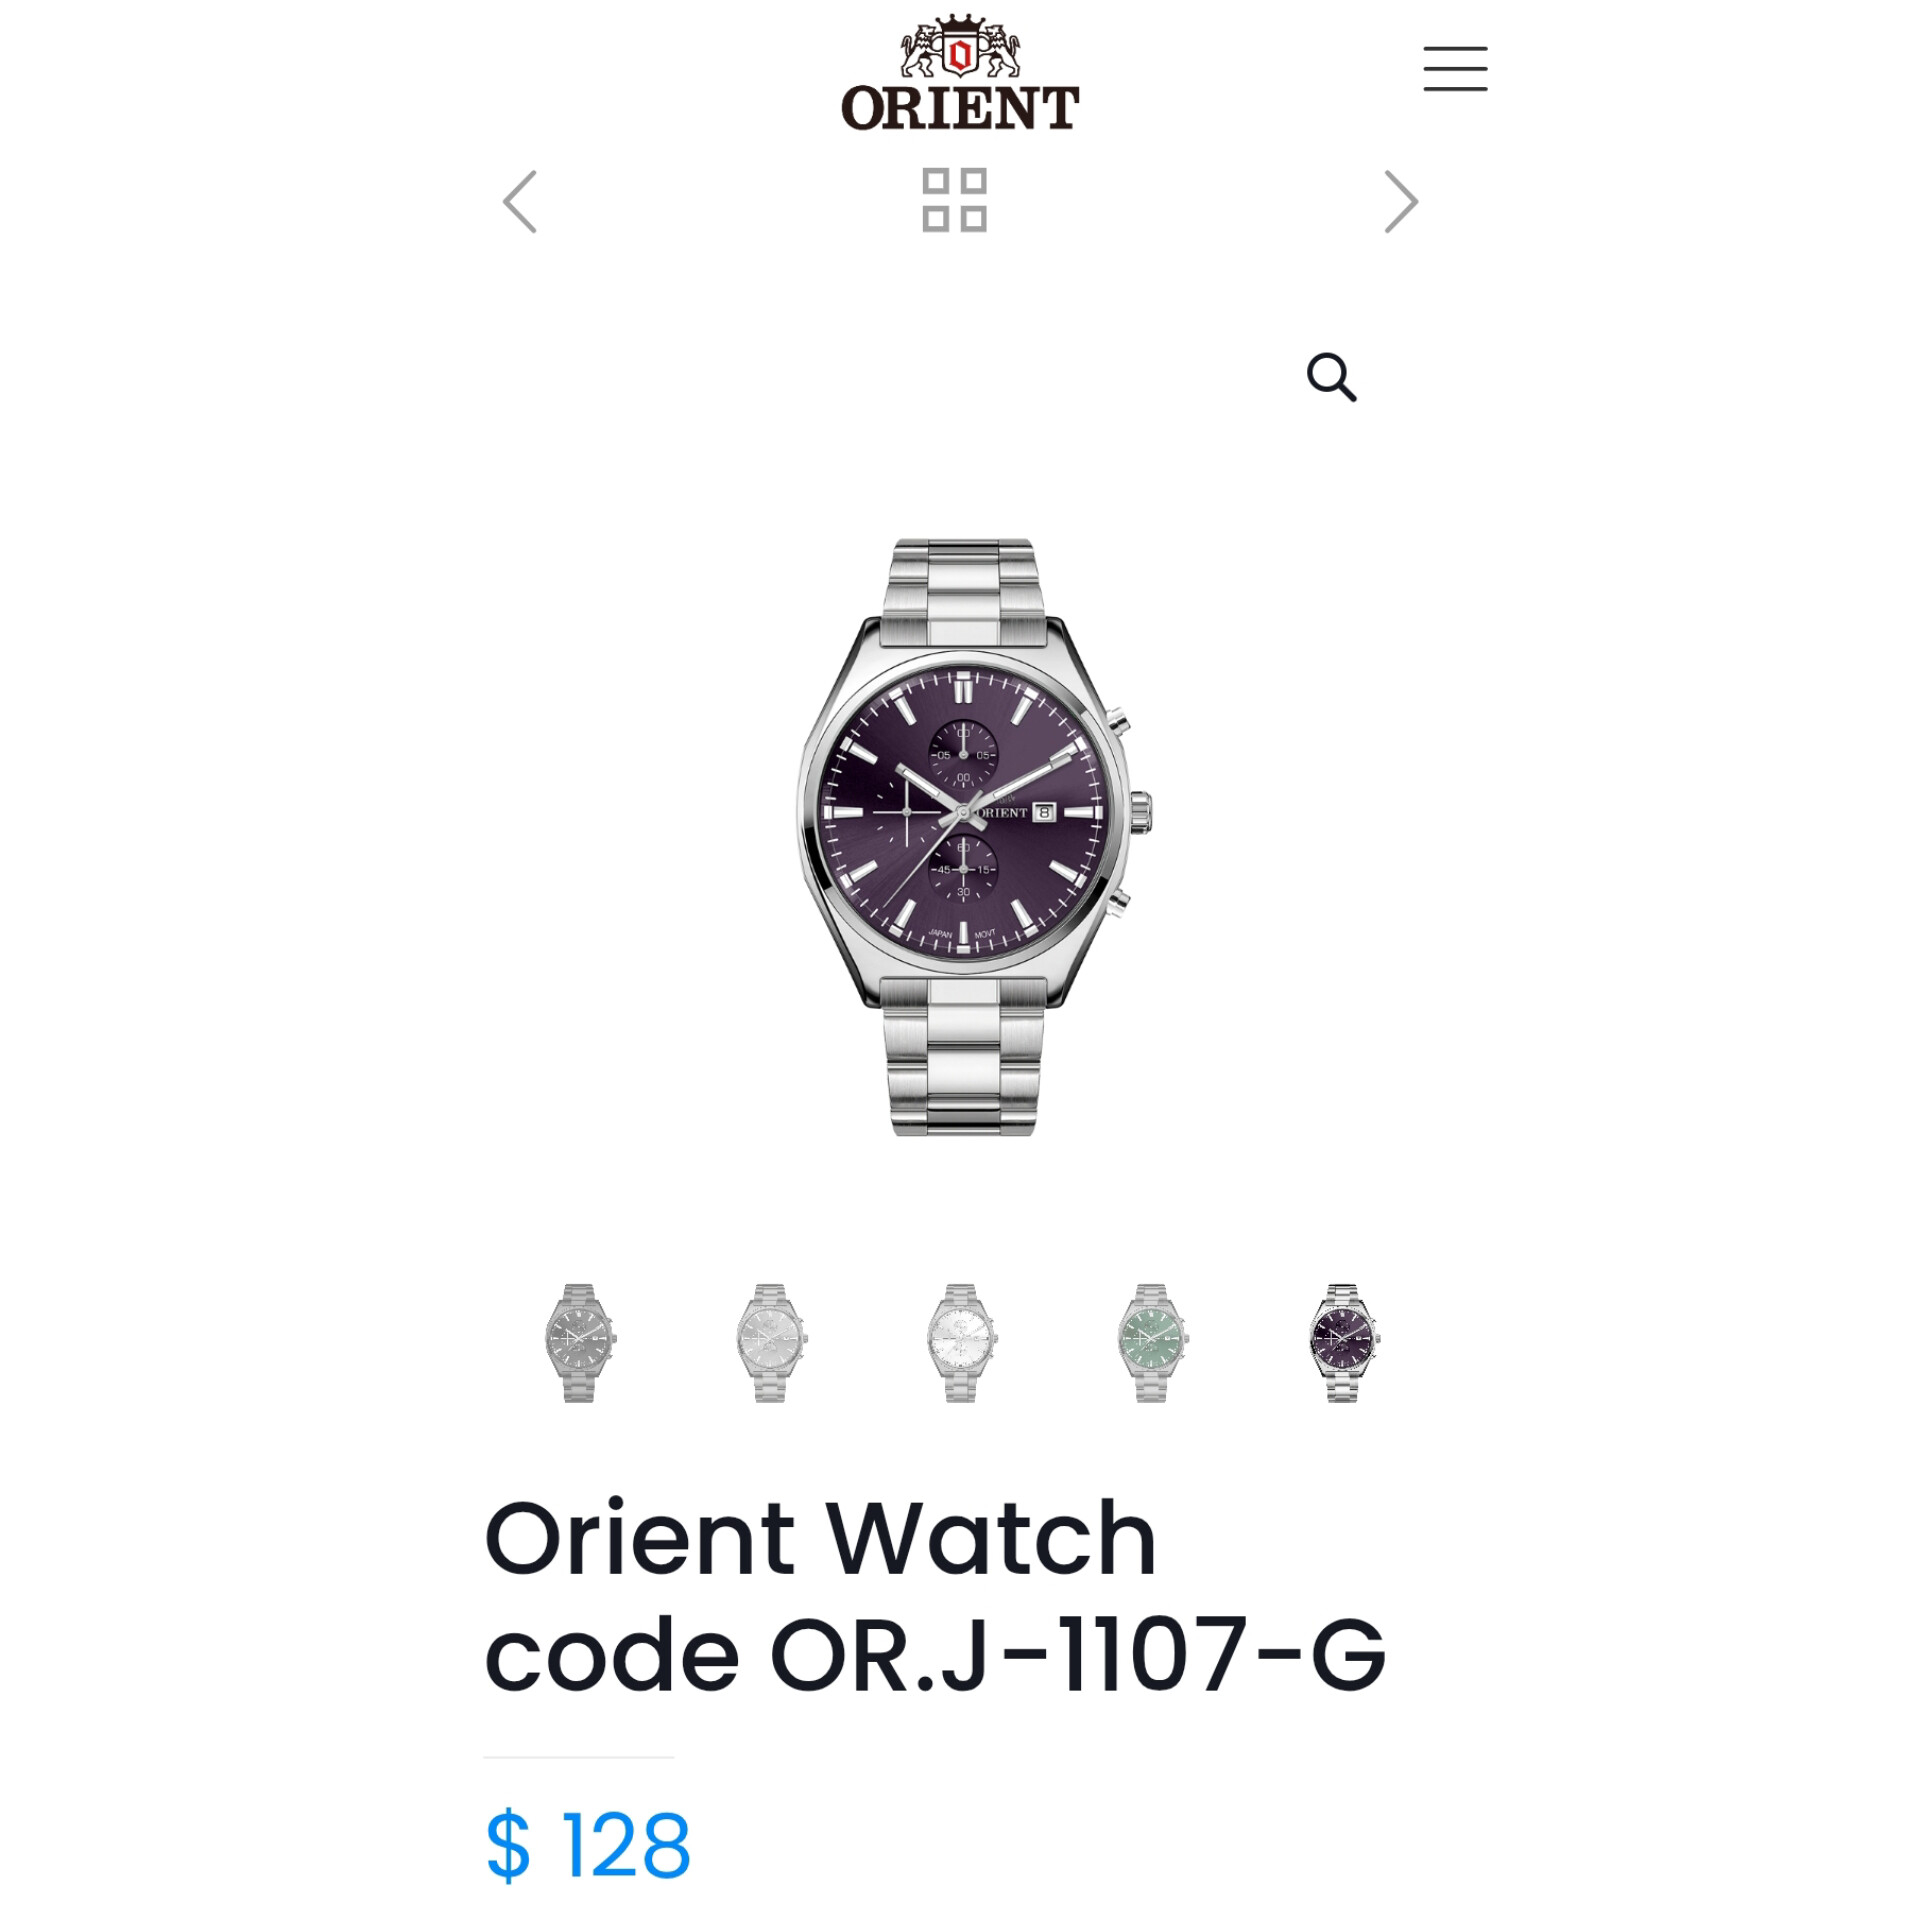Click the upper bracelet of the main watch
1920x1920 pixels.
[x=963, y=592]
